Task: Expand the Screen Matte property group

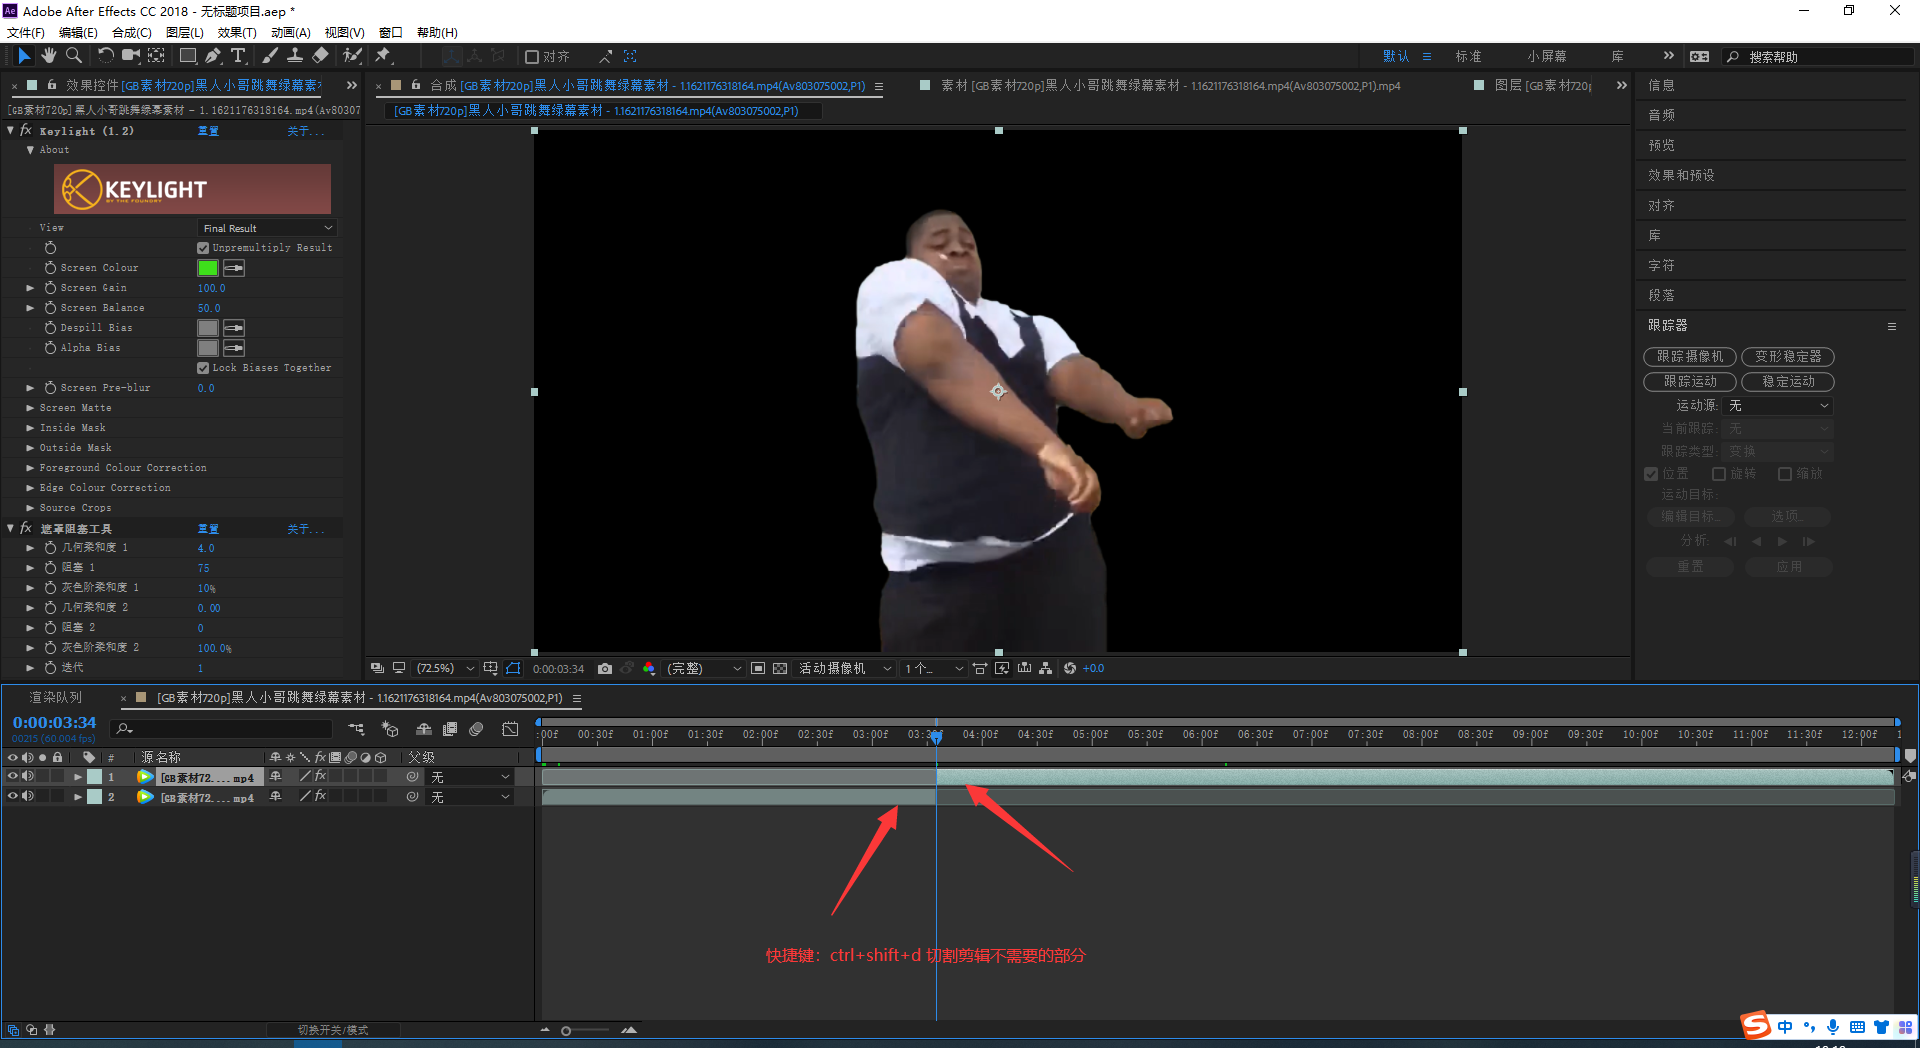Action: pos(30,408)
